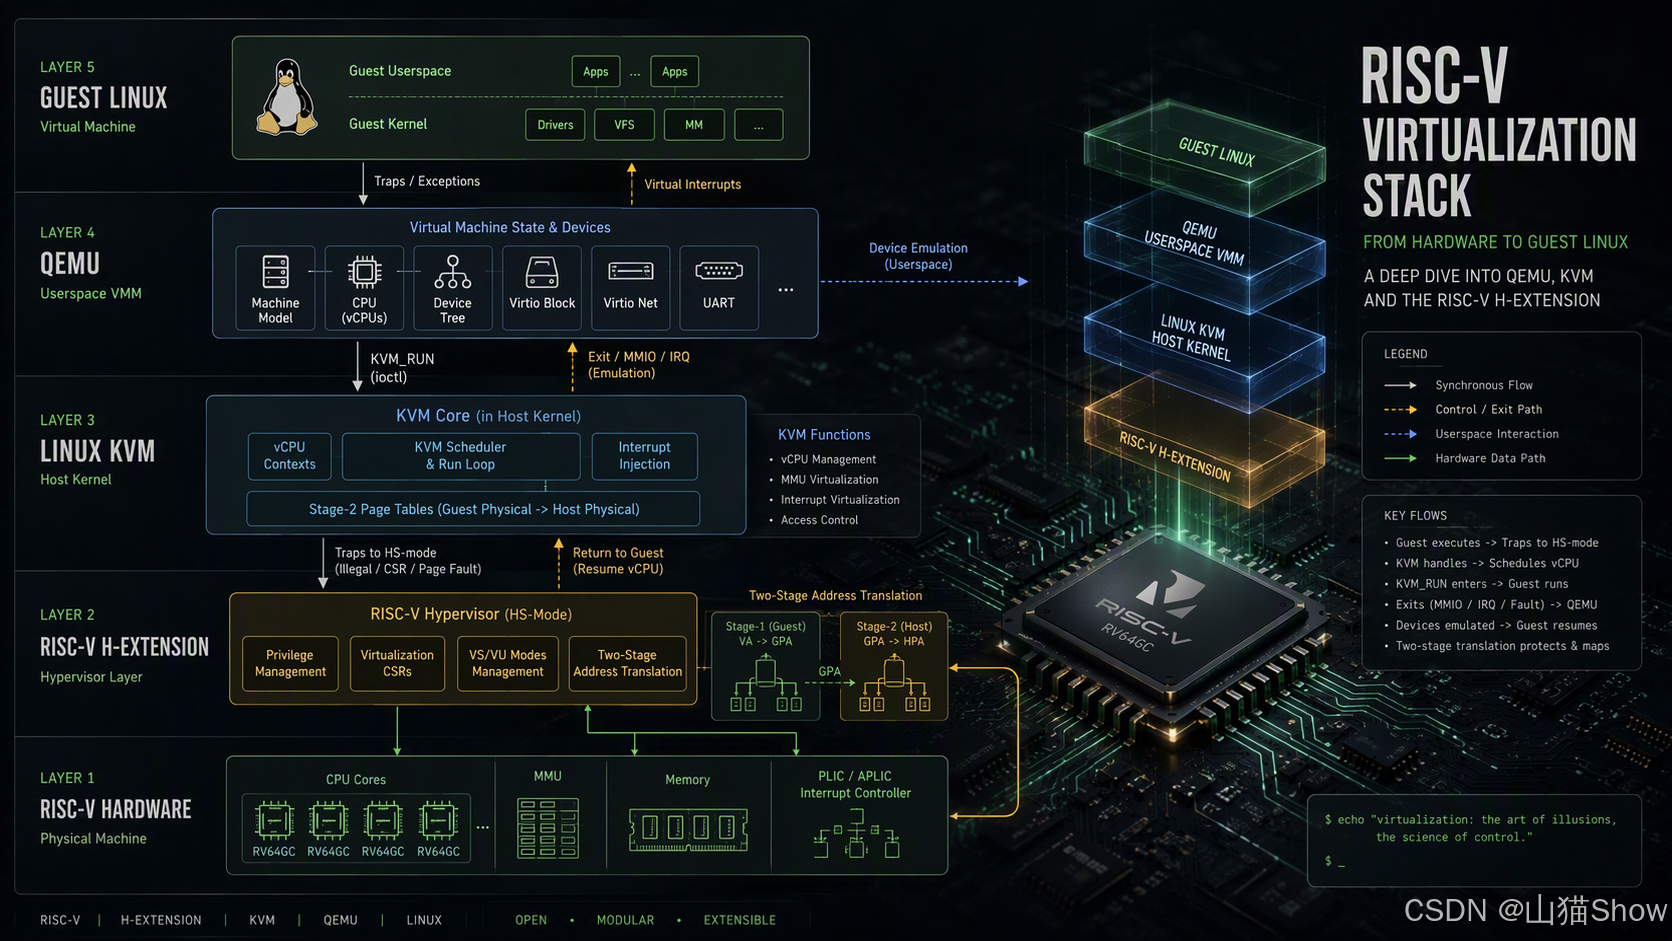Click the "Device Emulation (Userspace)" label
This screenshot has width=1672, height=941.
(918, 256)
